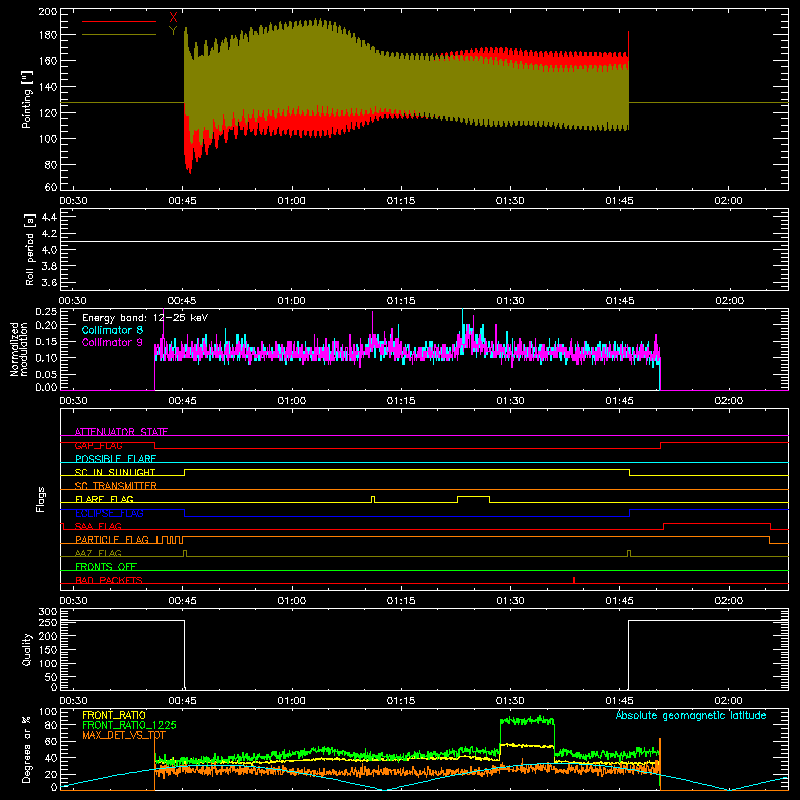Click the green FRONT_RATIO_1225 plateau near 01:30

point(527,720)
